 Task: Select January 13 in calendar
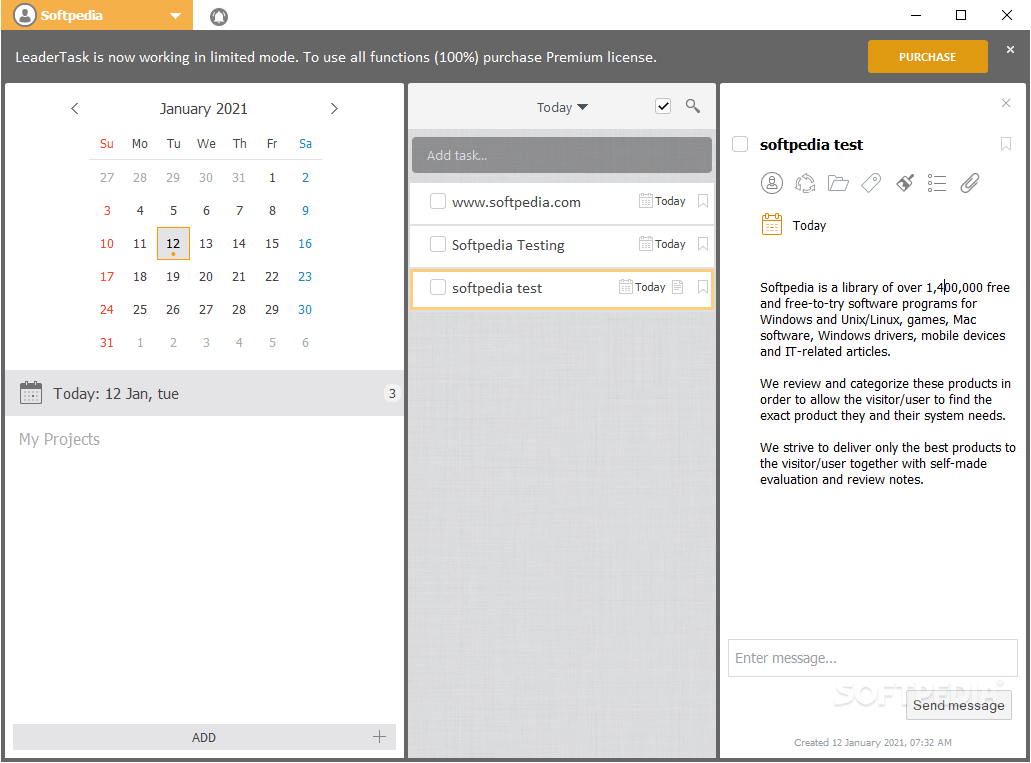click(x=206, y=243)
